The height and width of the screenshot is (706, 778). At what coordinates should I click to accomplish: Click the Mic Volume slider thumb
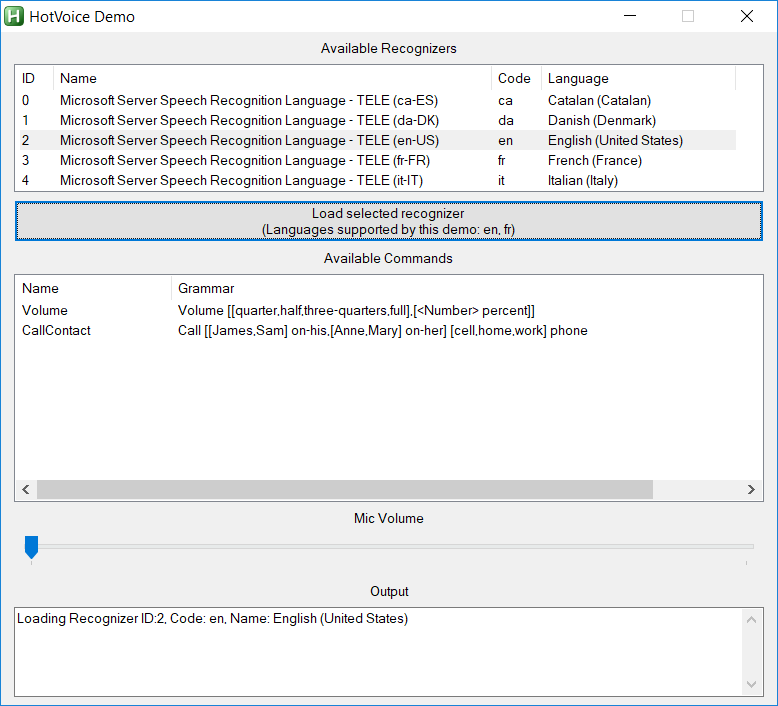pos(31,547)
